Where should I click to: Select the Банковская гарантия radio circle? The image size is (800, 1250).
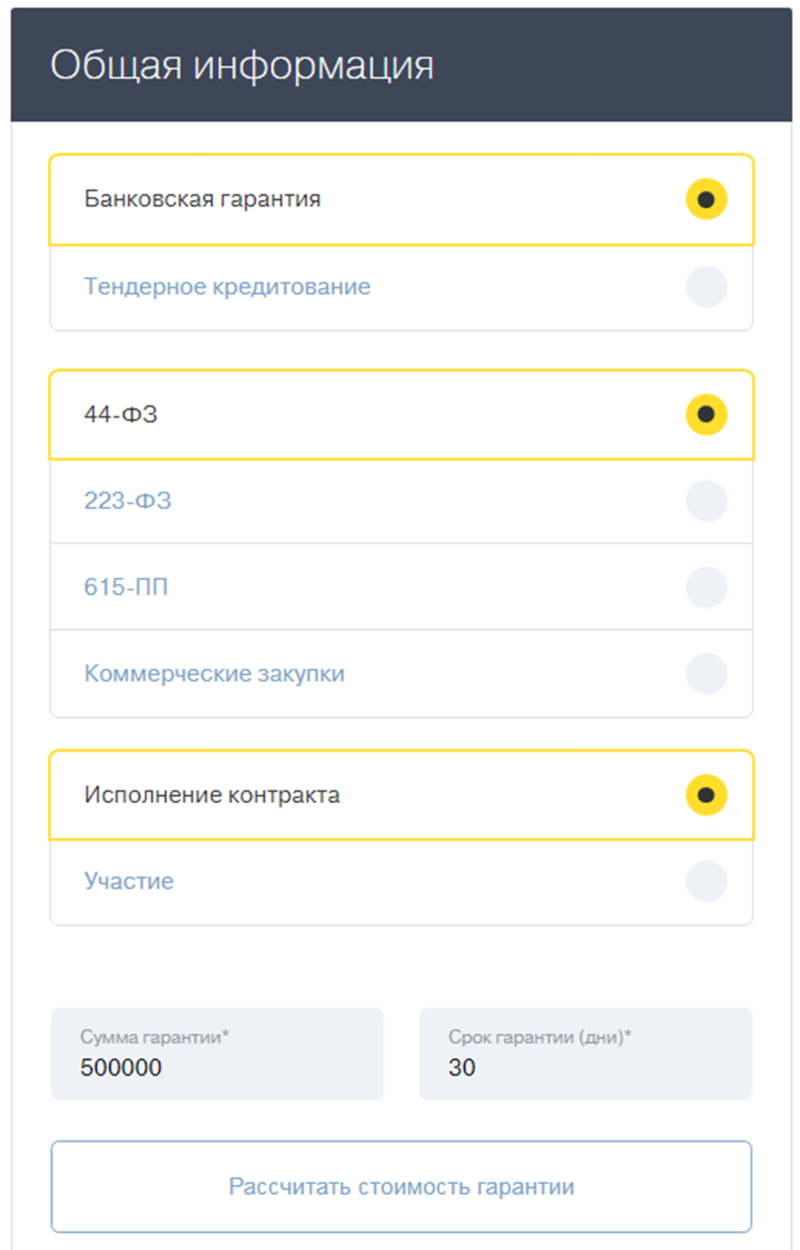[x=706, y=199]
